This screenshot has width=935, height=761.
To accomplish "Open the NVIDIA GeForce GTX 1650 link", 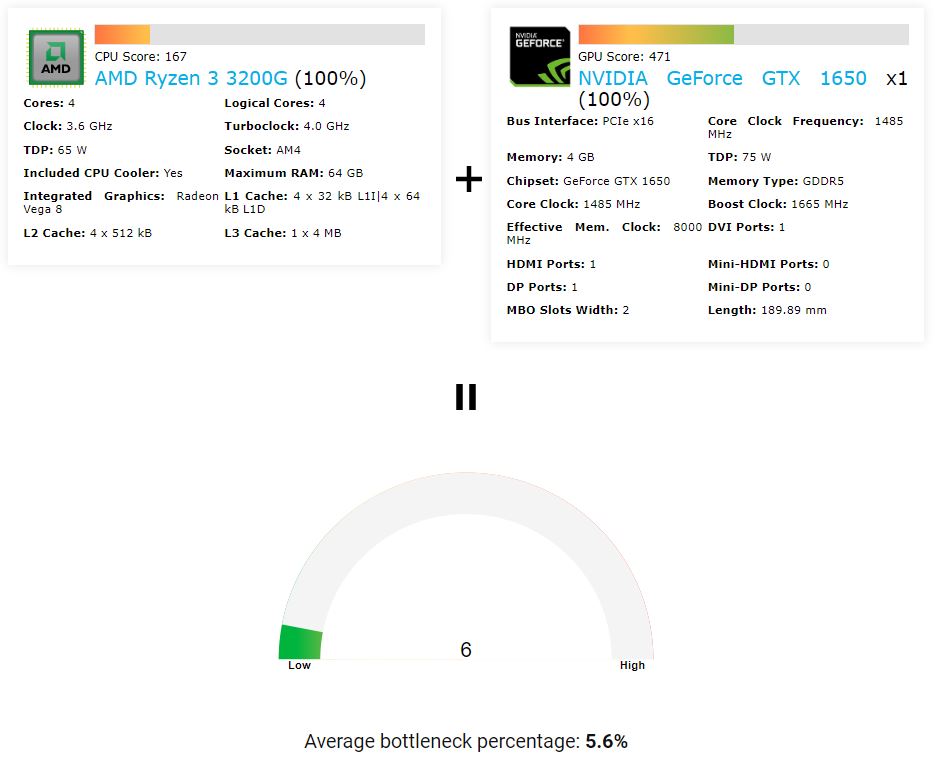I will 722,78.
